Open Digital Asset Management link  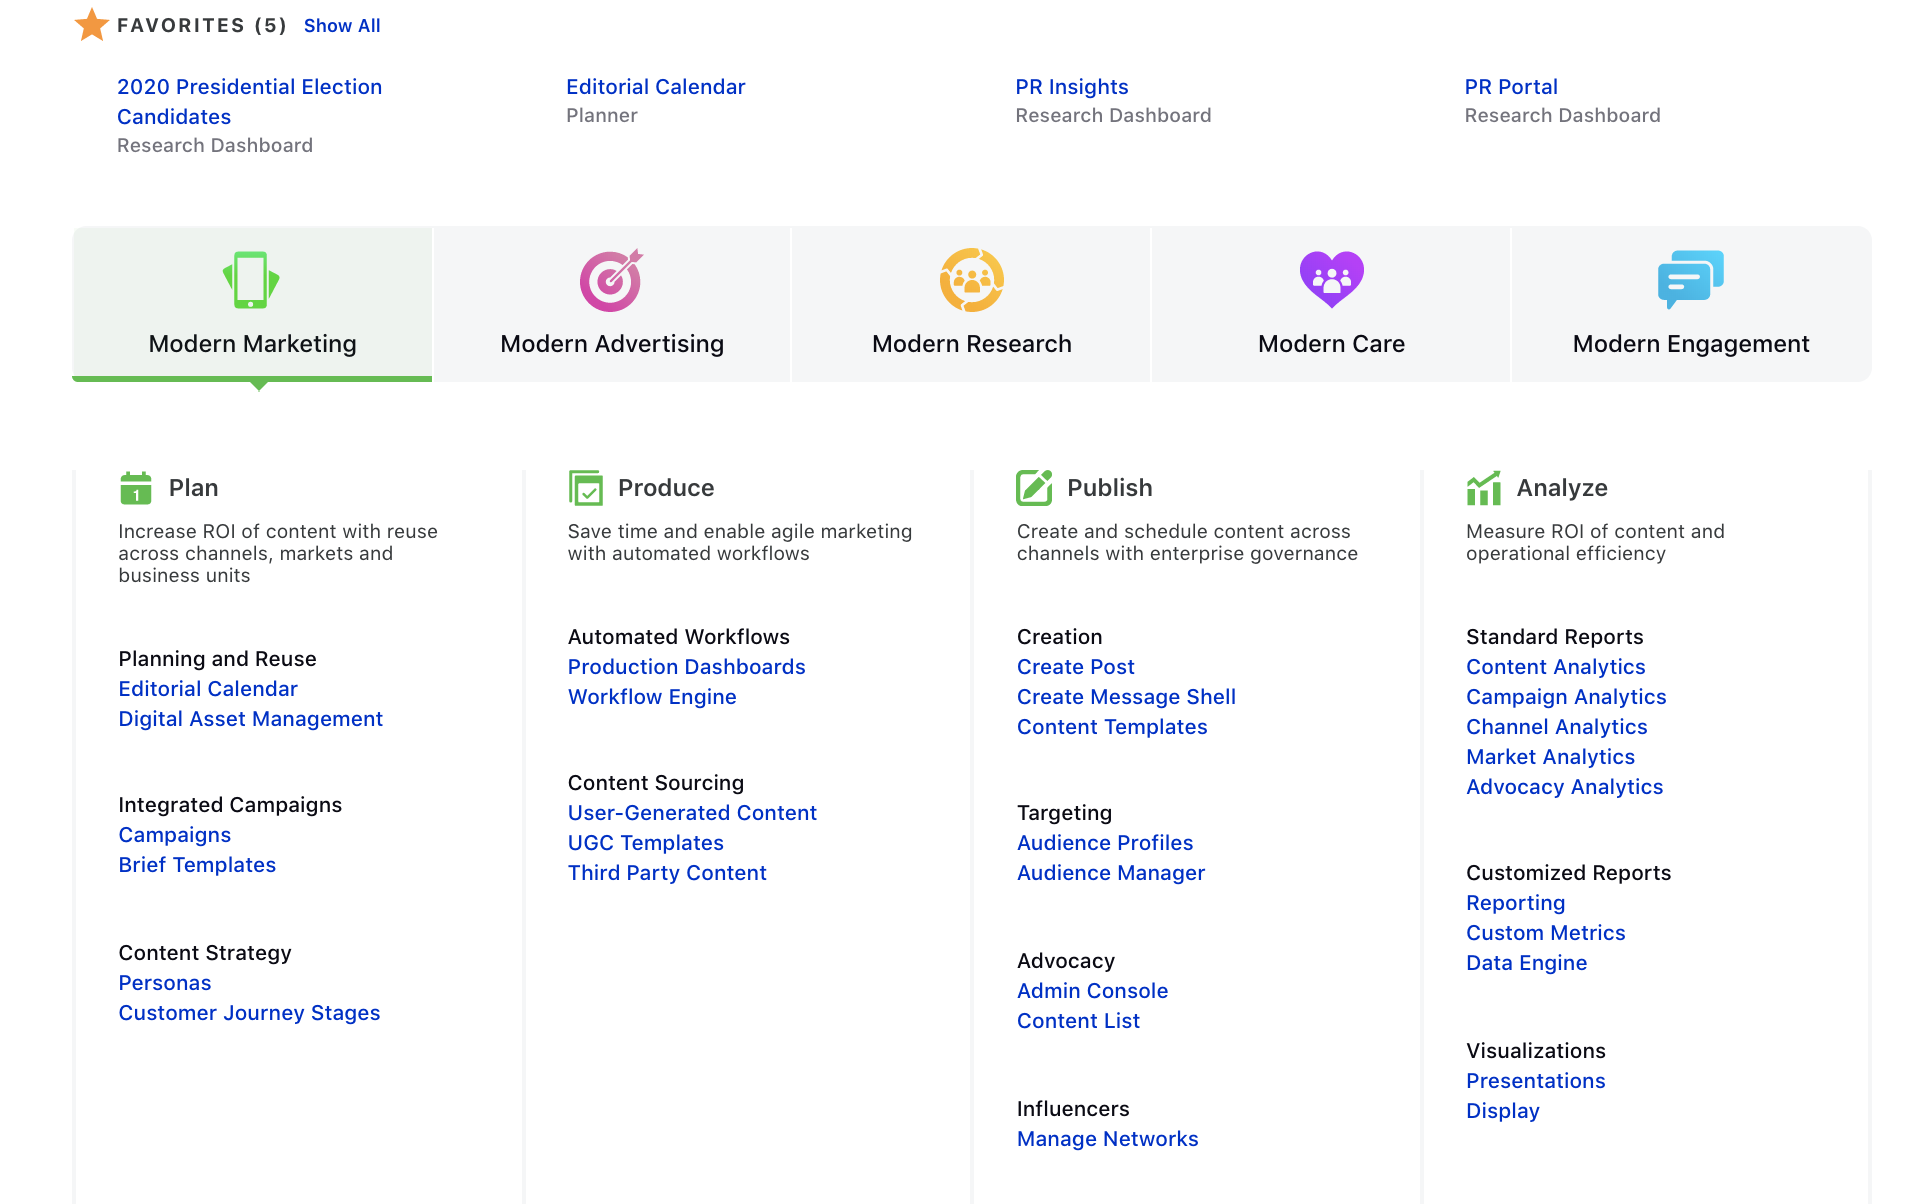(250, 719)
